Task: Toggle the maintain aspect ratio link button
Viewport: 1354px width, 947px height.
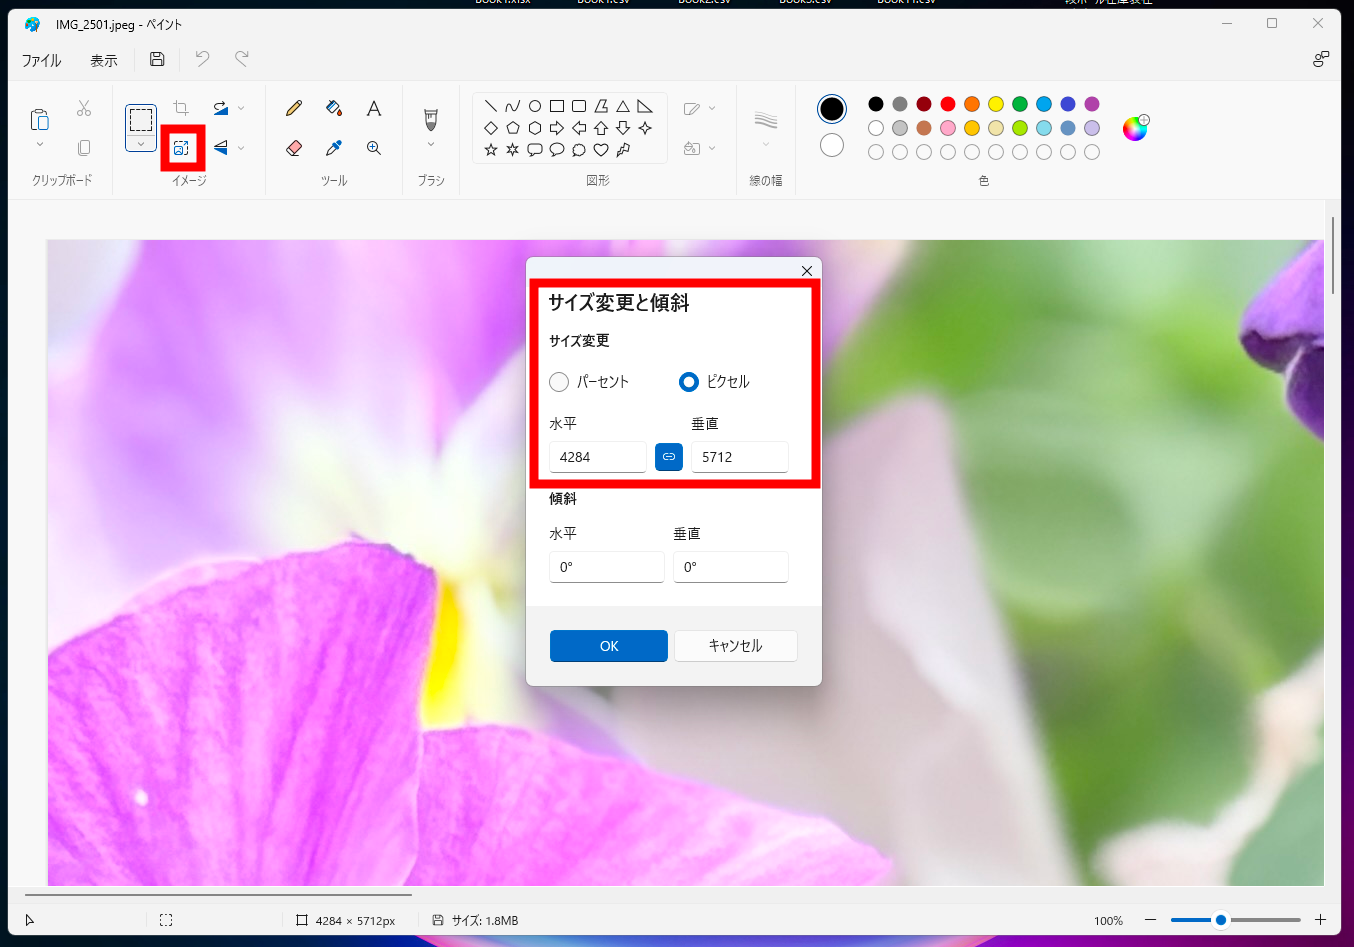Action: (x=669, y=457)
